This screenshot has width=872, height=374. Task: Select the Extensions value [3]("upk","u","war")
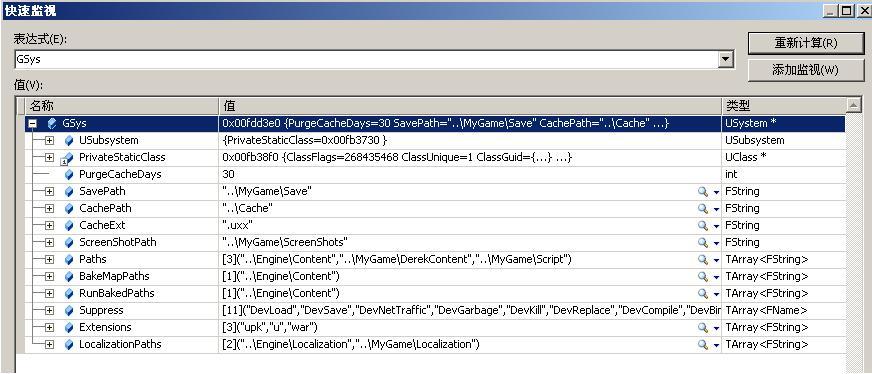[270, 328]
